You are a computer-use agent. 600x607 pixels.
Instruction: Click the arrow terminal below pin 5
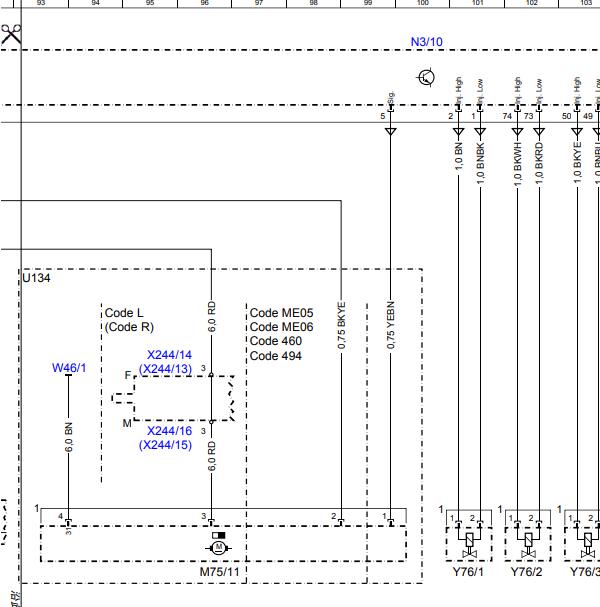point(391,132)
